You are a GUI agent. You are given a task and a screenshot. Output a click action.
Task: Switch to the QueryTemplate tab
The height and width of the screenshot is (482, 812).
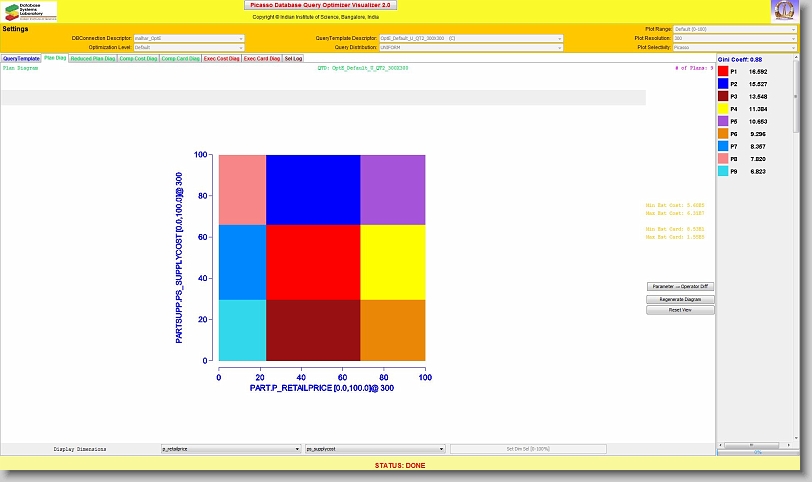click(21, 59)
